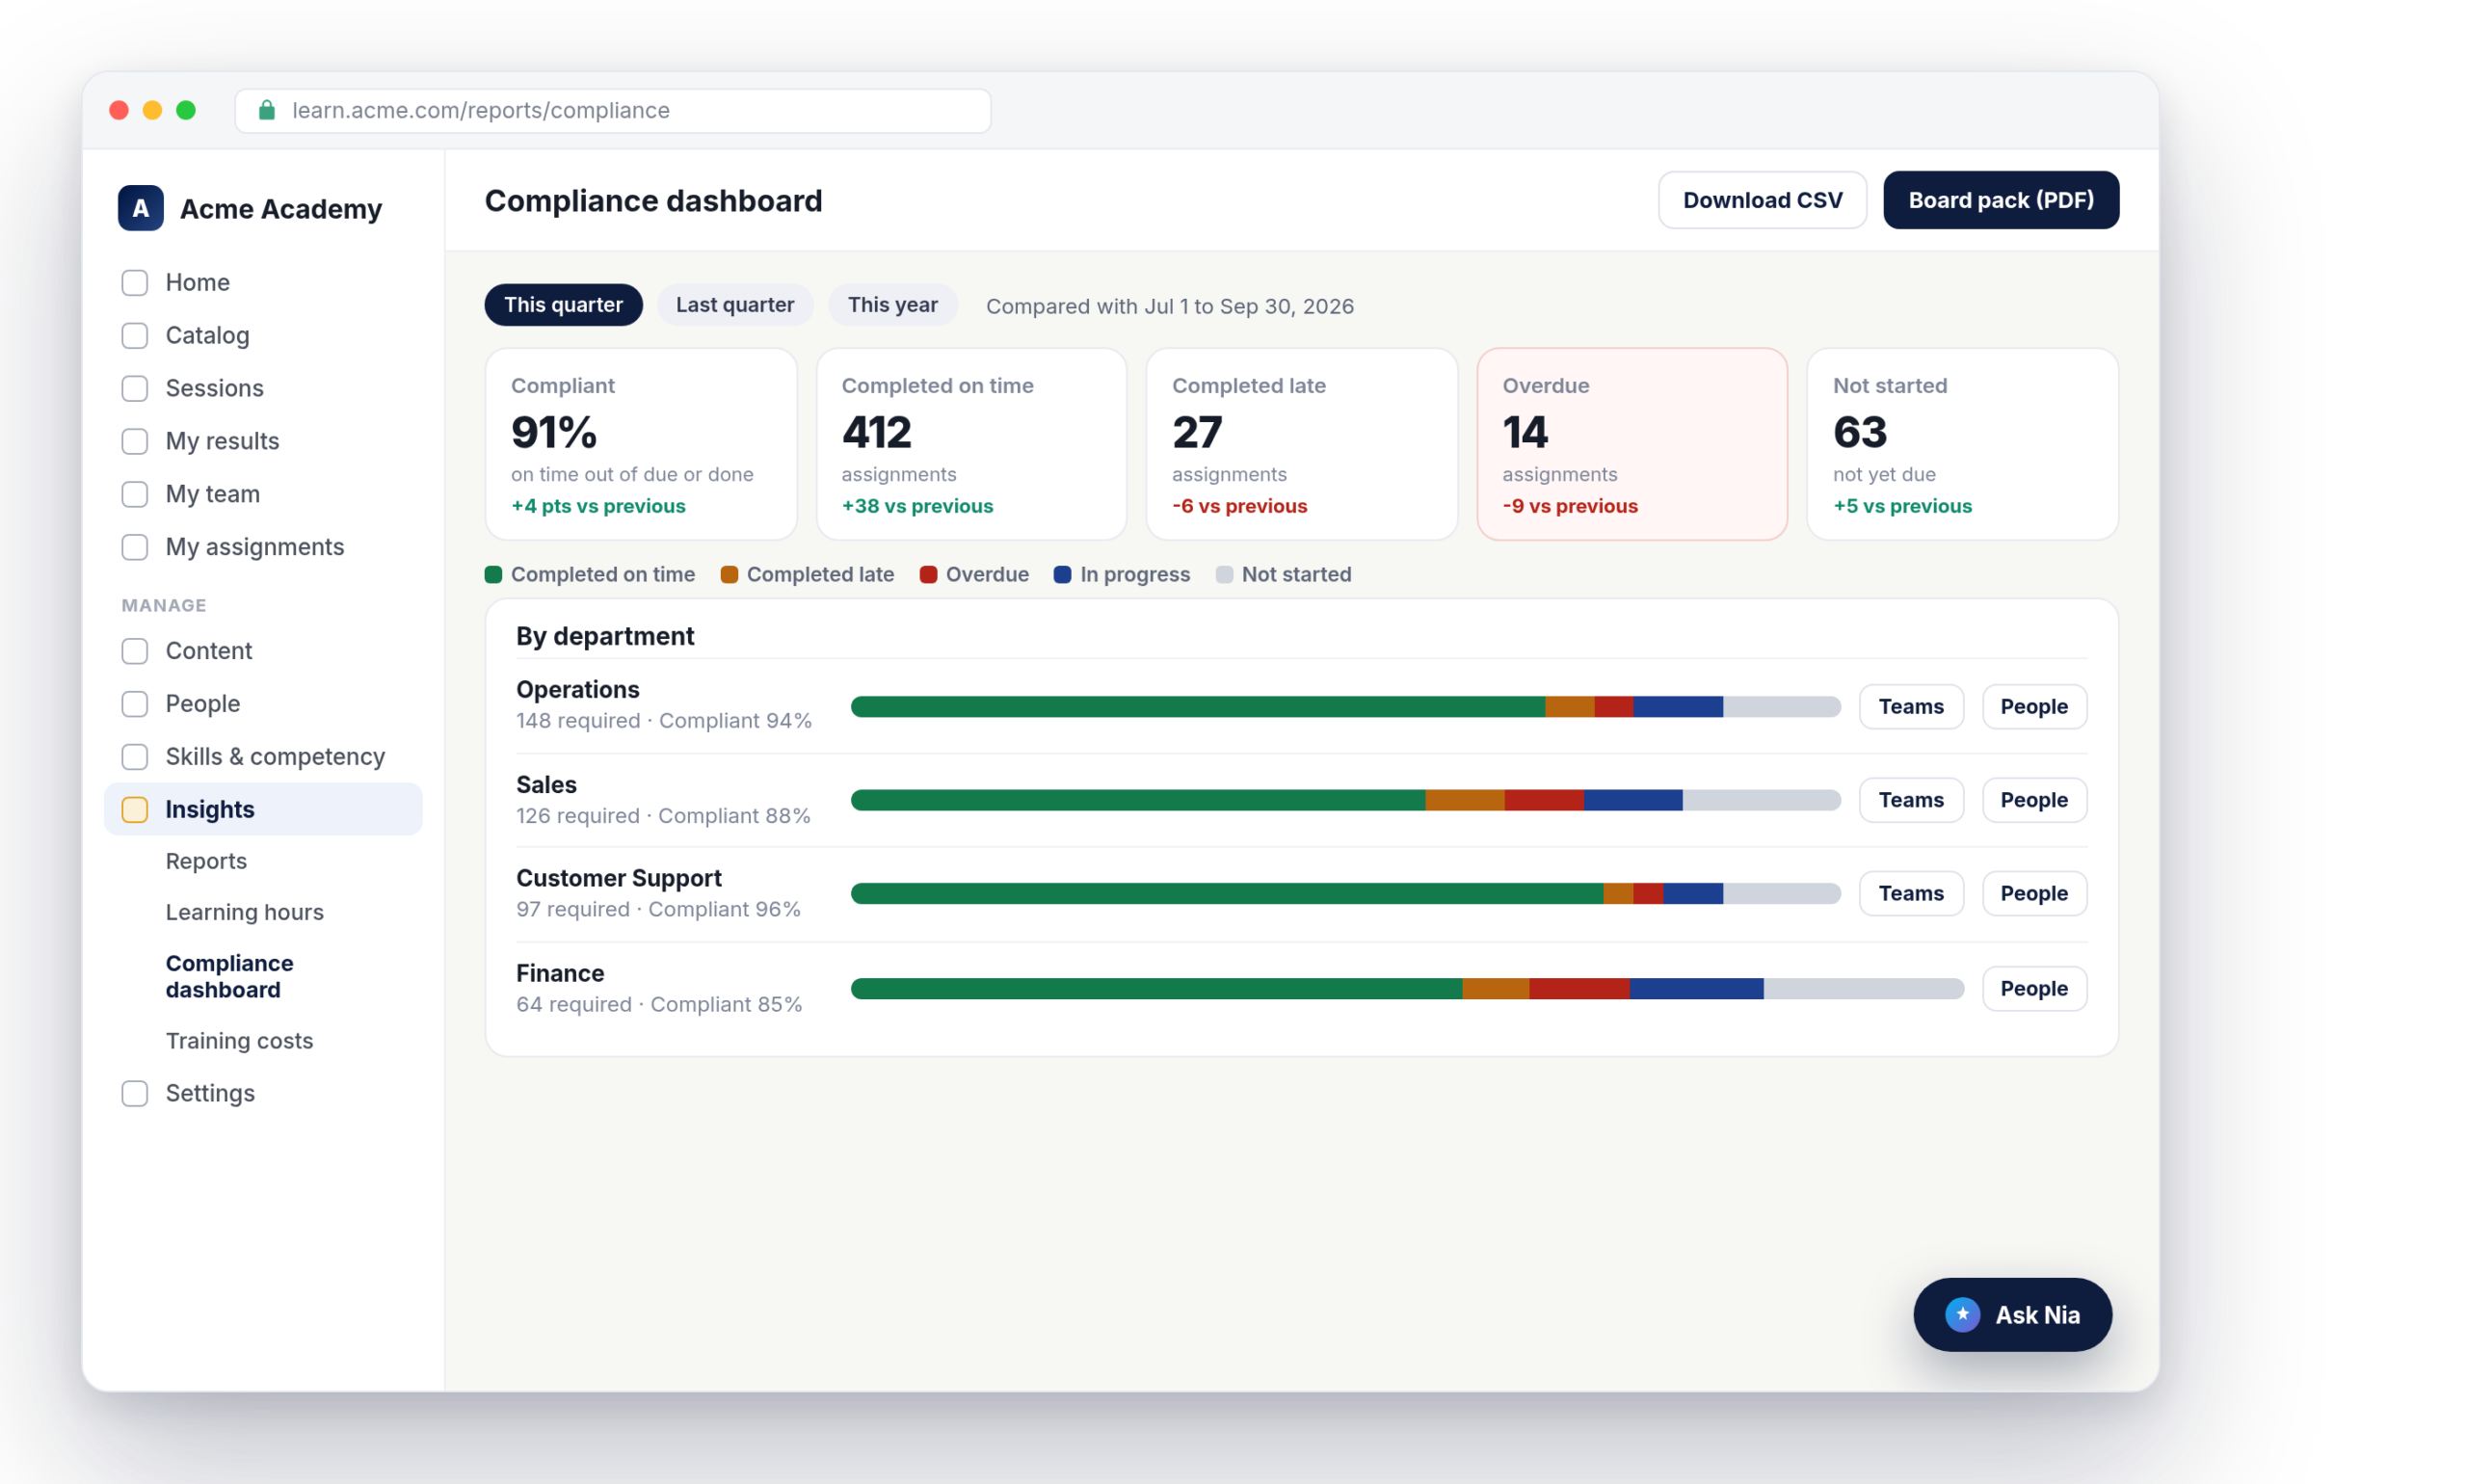
Task: Click the Finance compliance progress bar
Action: [1407, 988]
